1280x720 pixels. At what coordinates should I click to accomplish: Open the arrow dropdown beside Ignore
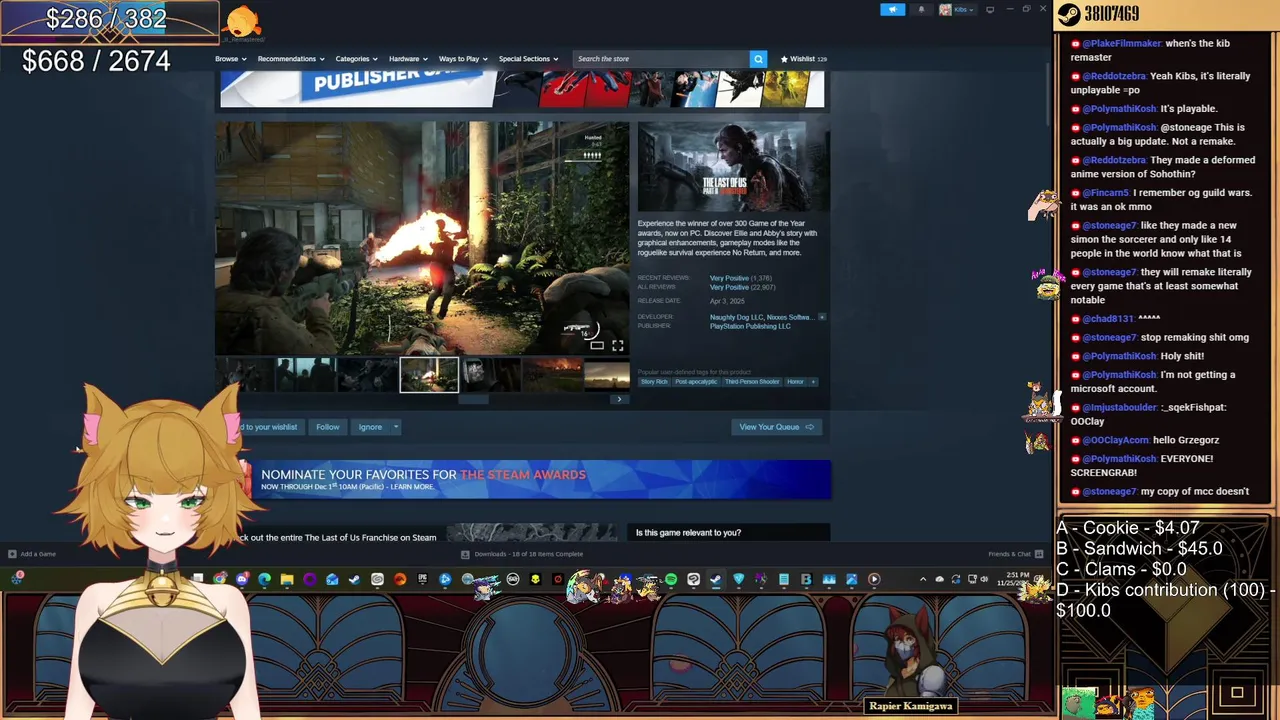coord(396,427)
